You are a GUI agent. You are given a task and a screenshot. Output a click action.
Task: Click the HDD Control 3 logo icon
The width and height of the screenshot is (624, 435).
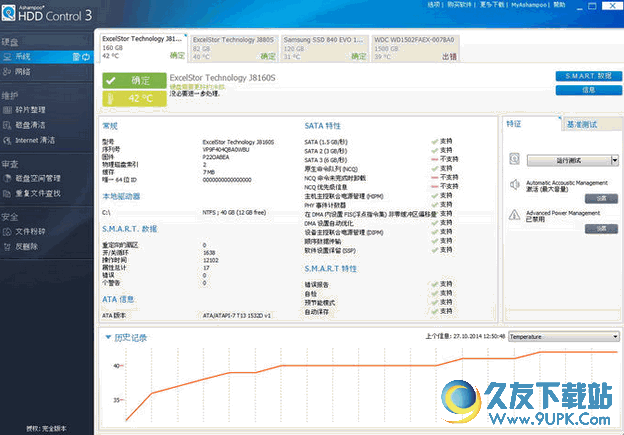click(x=8, y=13)
